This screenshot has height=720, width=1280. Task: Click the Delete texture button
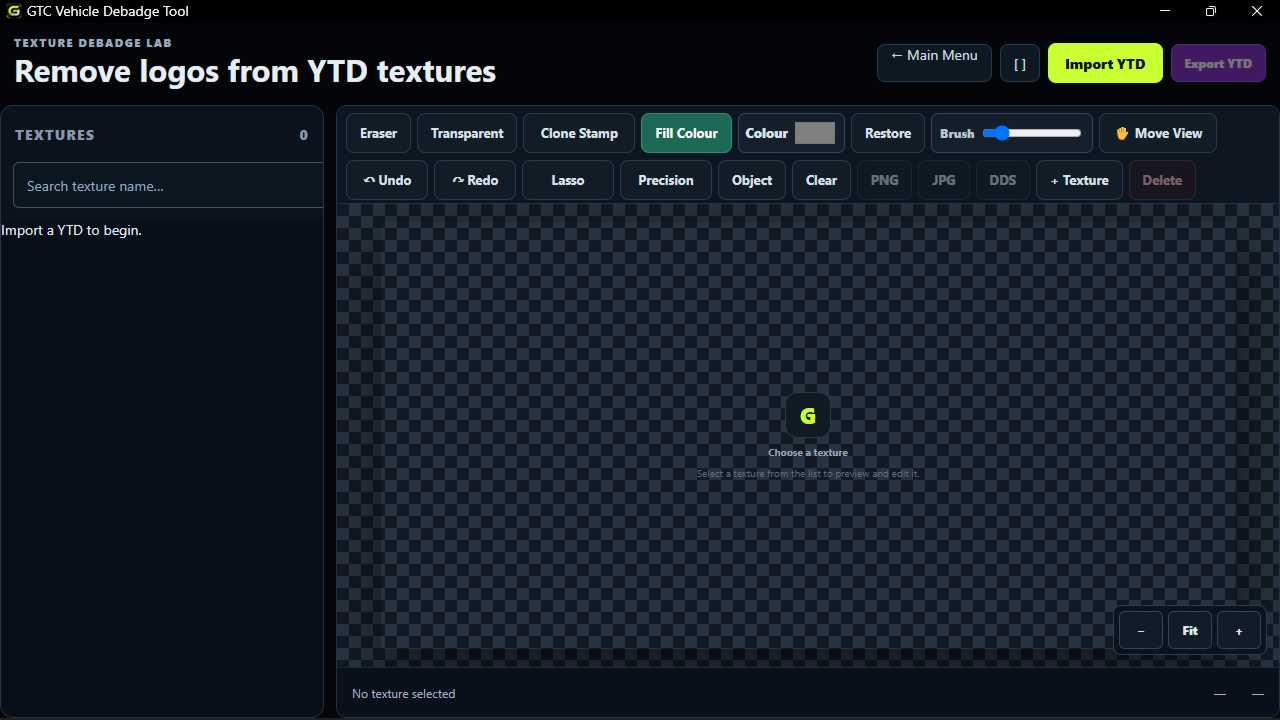[x=1162, y=180]
